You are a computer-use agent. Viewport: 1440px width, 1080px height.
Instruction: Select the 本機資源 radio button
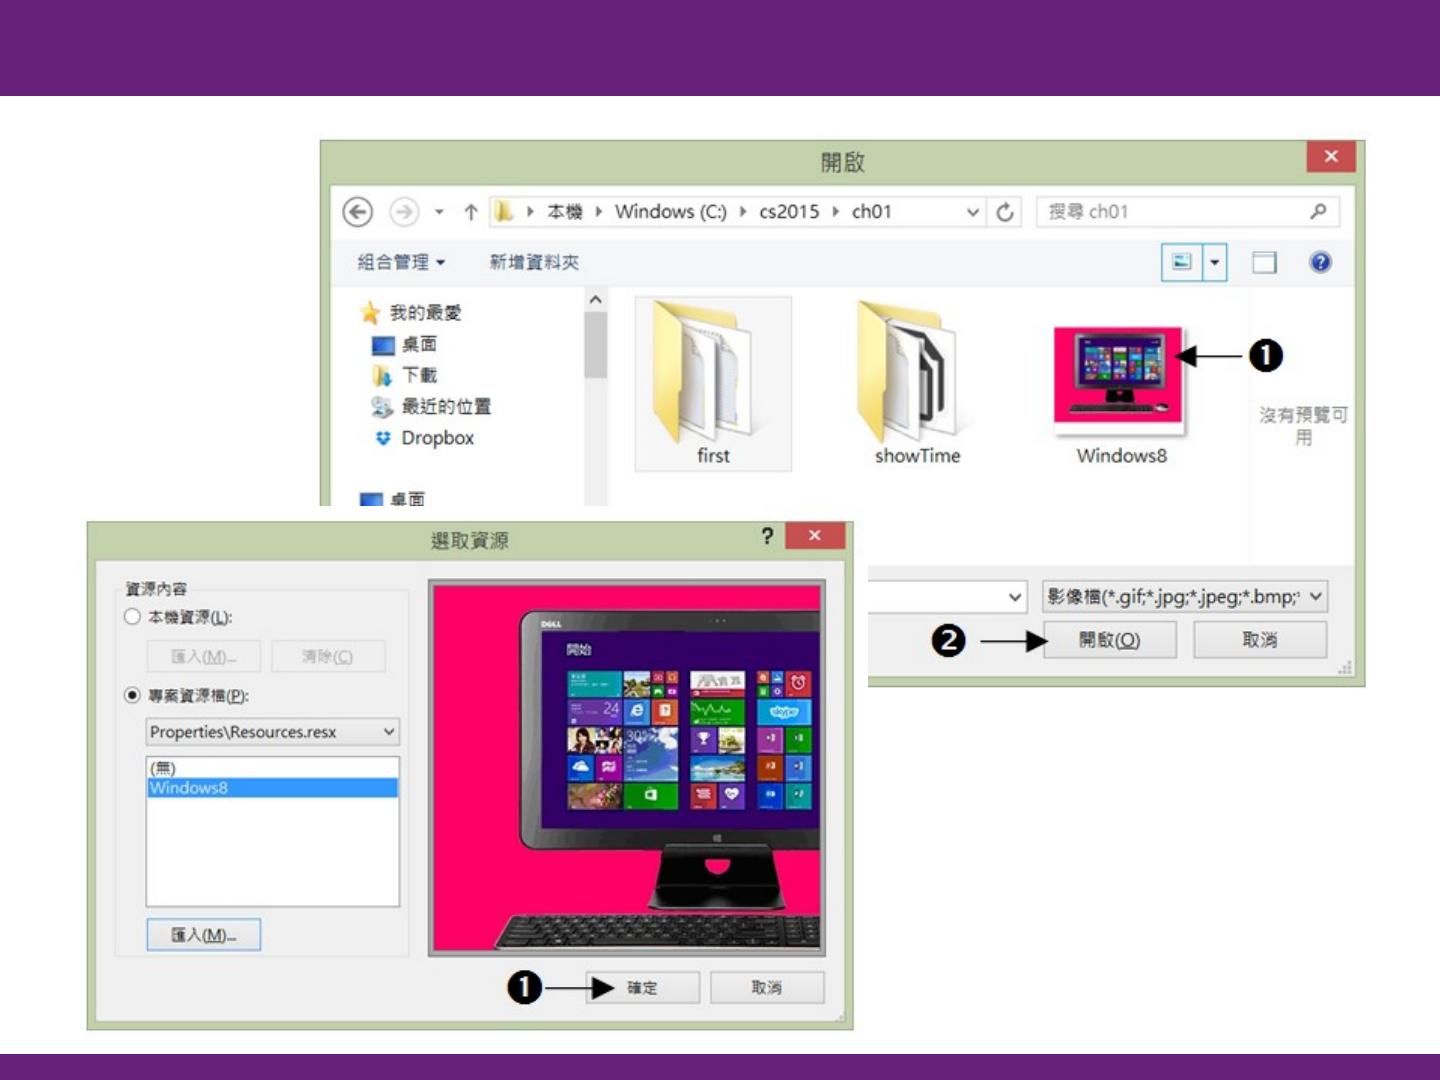click(x=132, y=617)
